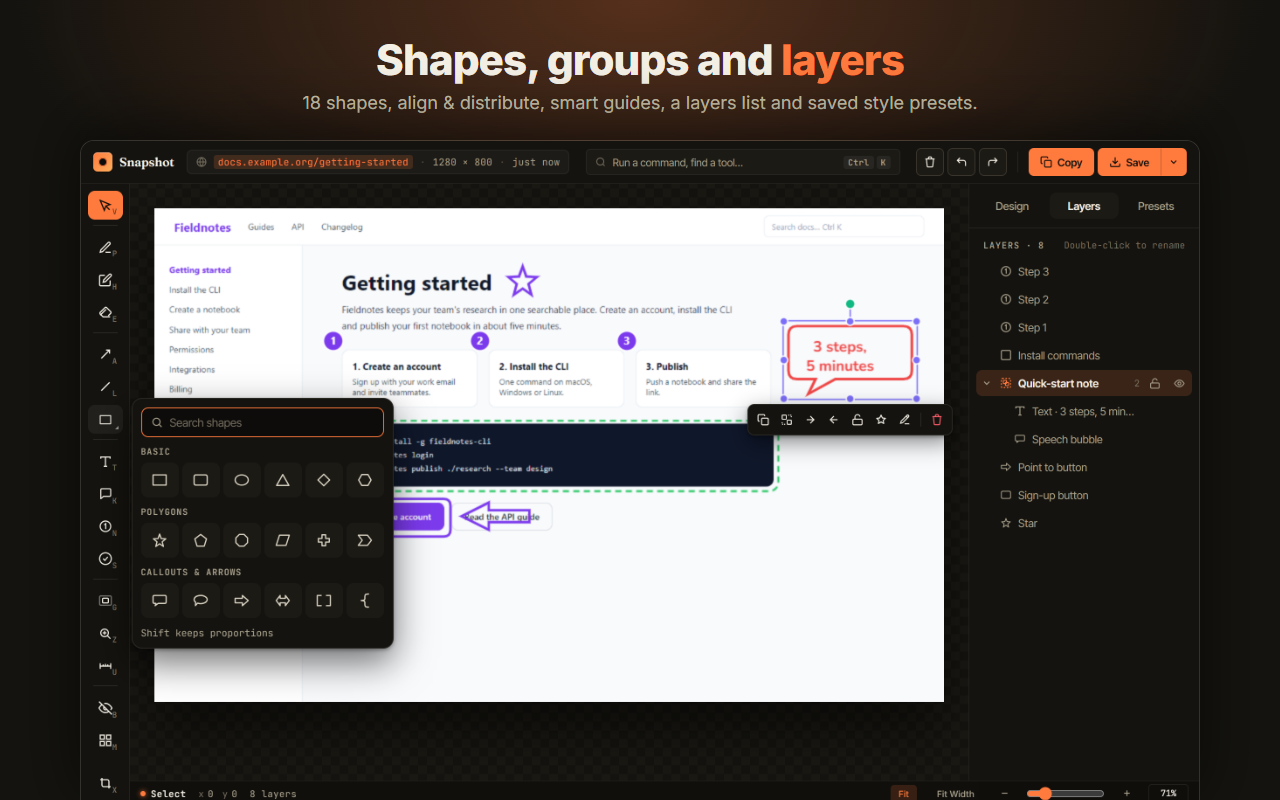
Task: Undo the last action
Action: (x=961, y=162)
